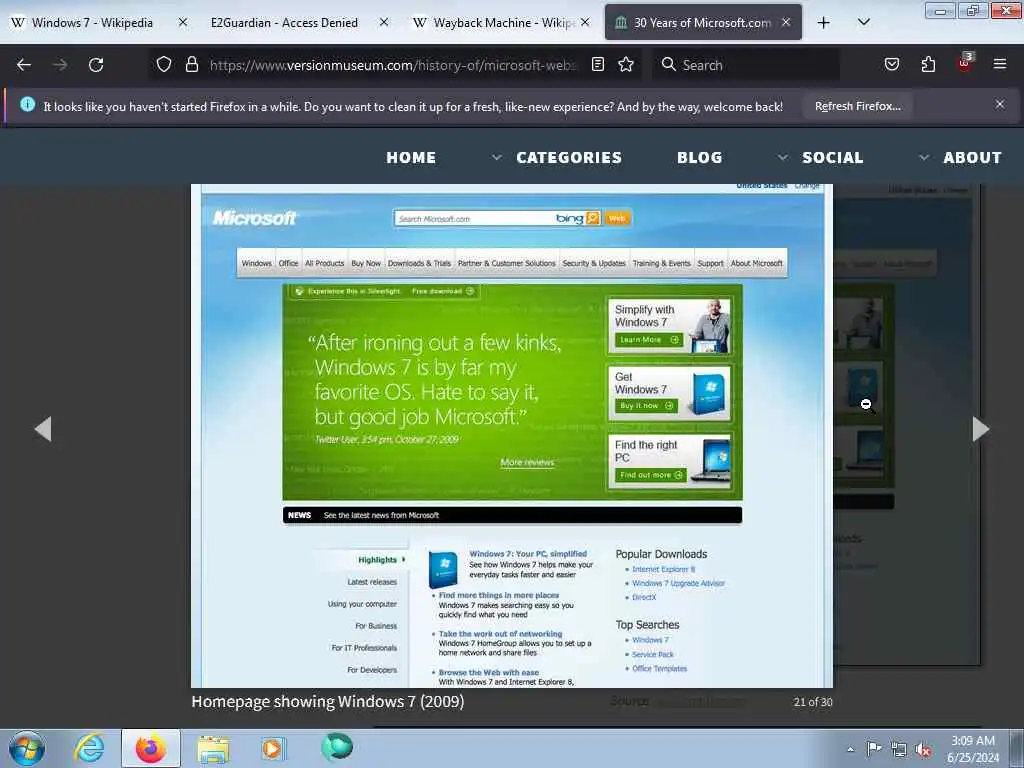The image size is (1024, 768).
Task: Toggle reader view icon in address bar
Action: point(598,64)
